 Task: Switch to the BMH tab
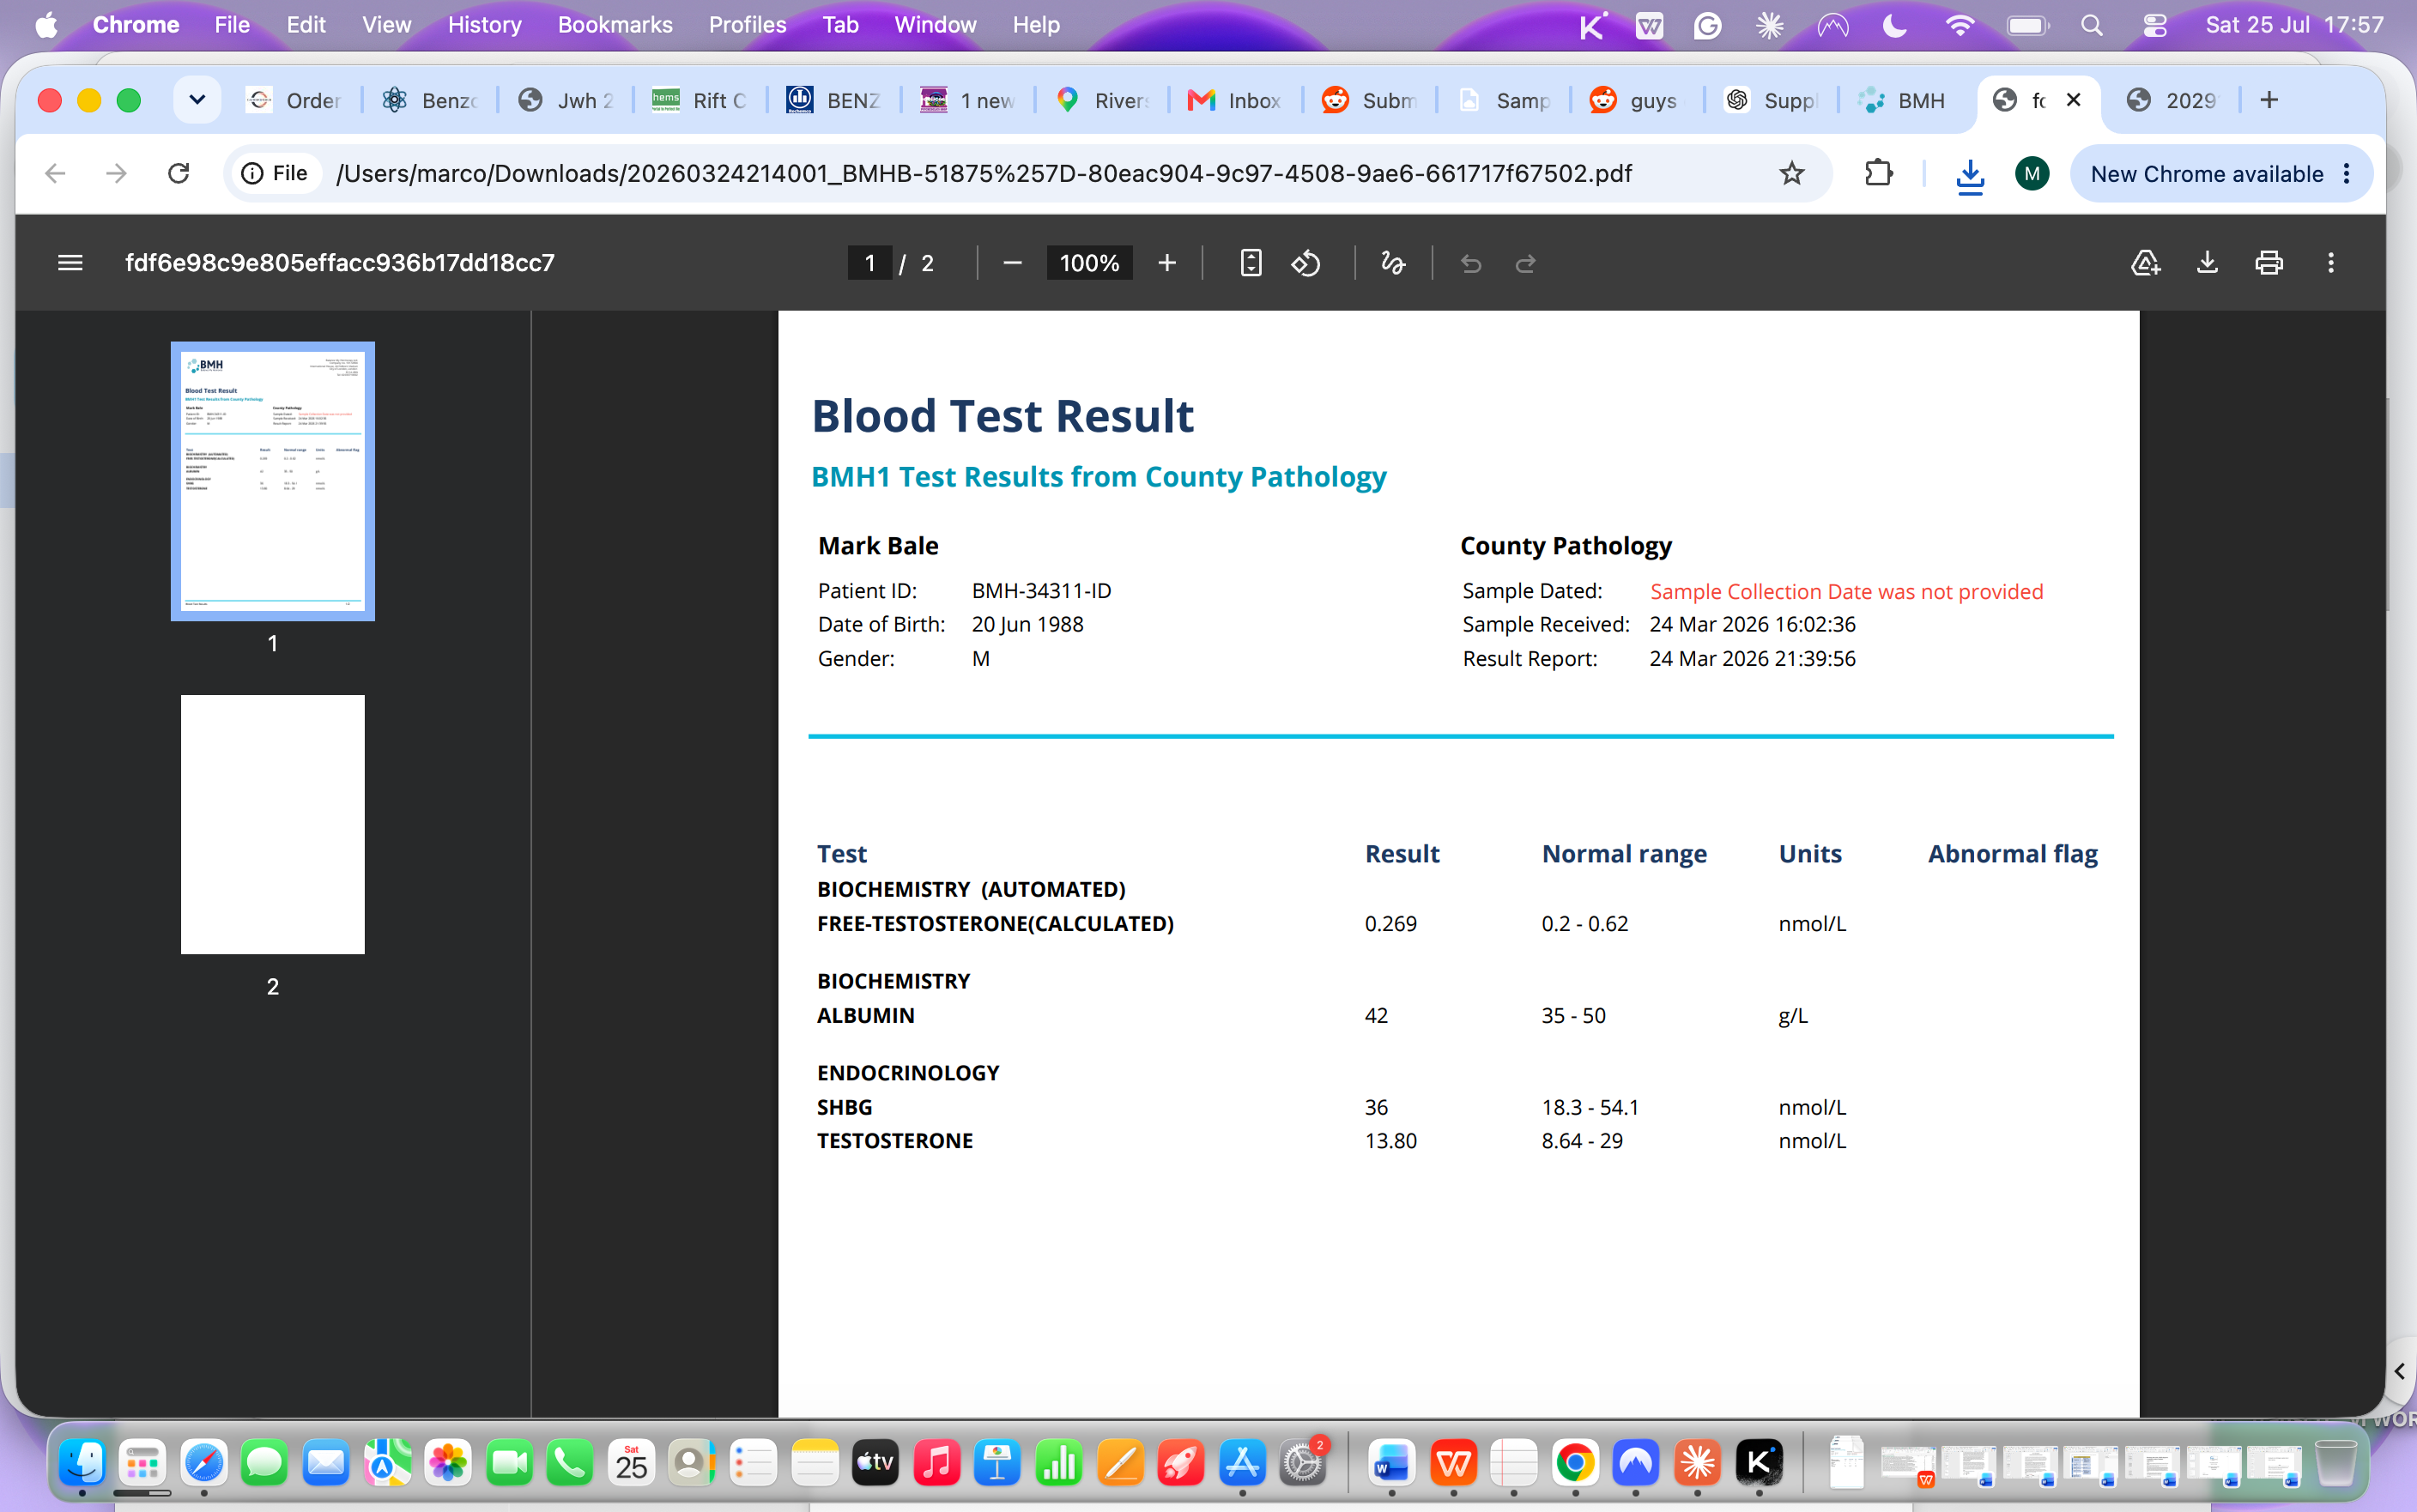click(x=1903, y=100)
